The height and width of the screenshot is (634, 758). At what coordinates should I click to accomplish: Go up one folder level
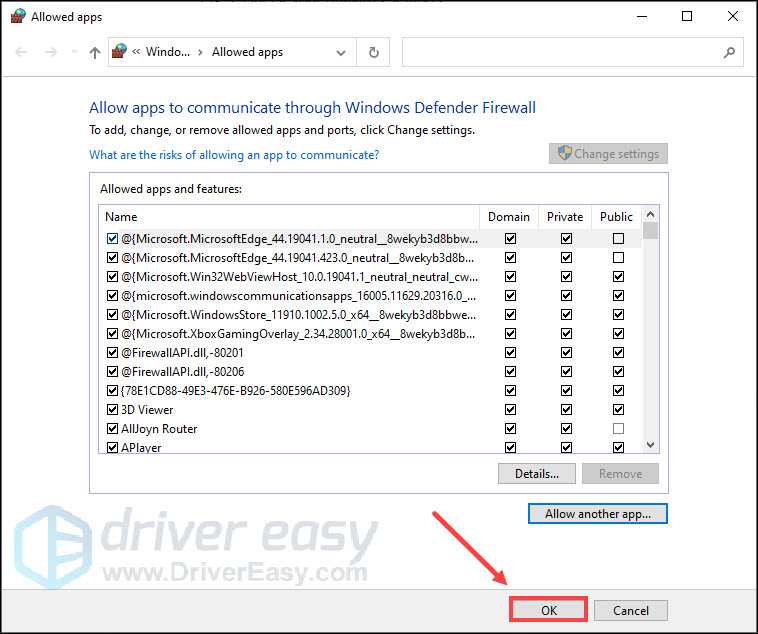click(95, 52)
